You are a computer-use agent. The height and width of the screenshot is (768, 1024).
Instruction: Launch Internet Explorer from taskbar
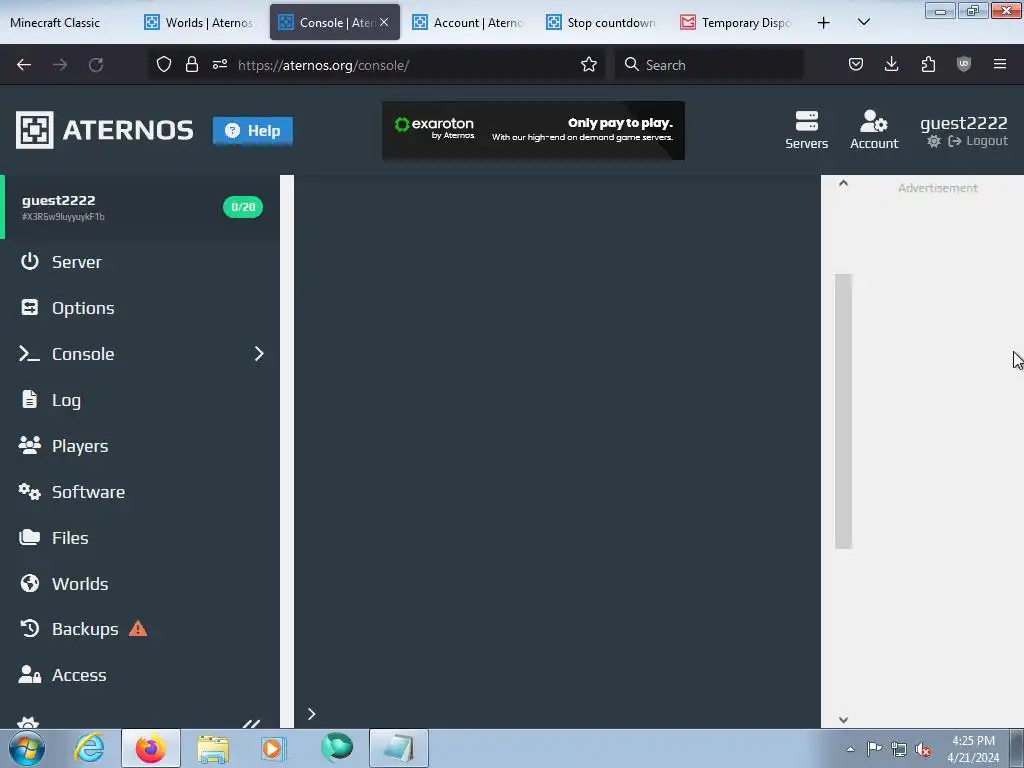tap(89, 748)
